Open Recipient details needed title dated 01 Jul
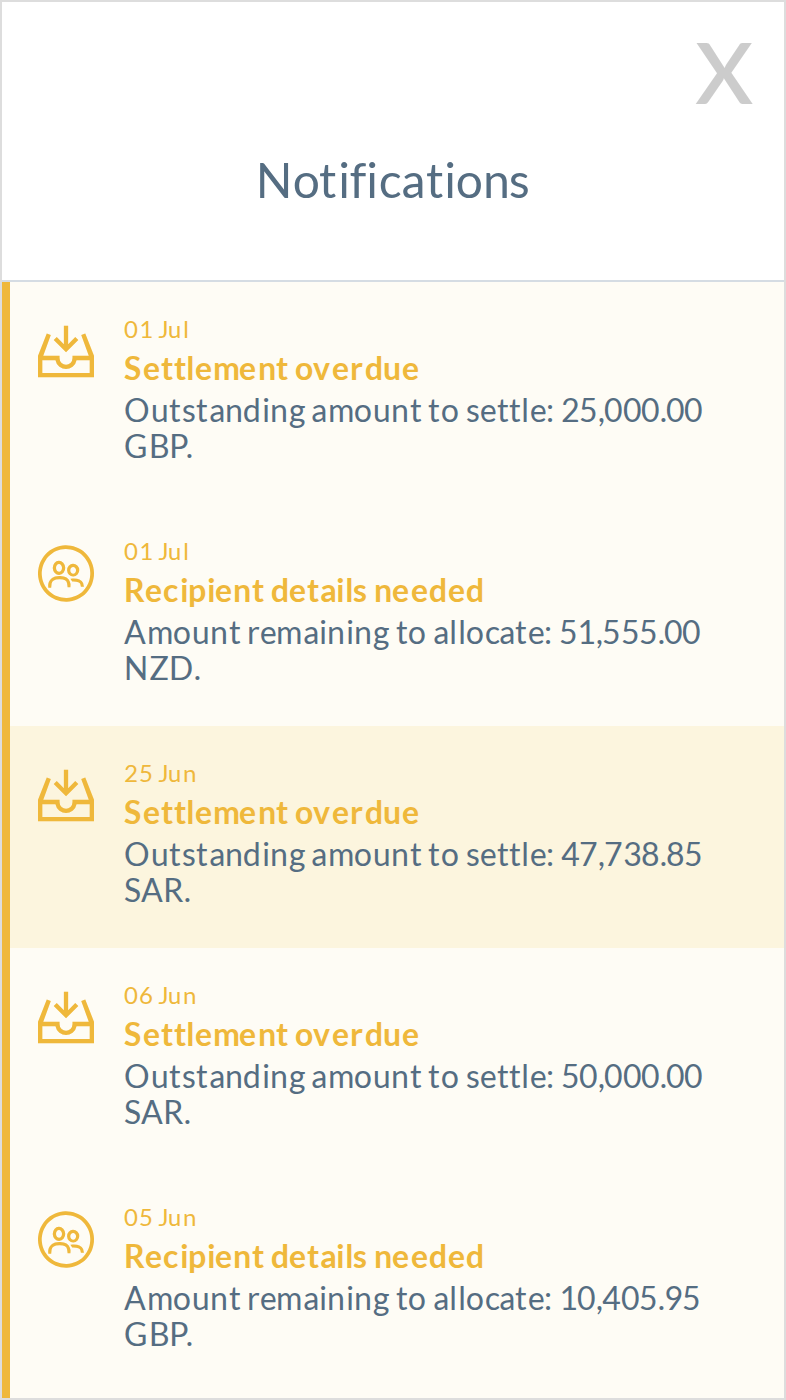786x1400 pixels. (x=304, y=590)
